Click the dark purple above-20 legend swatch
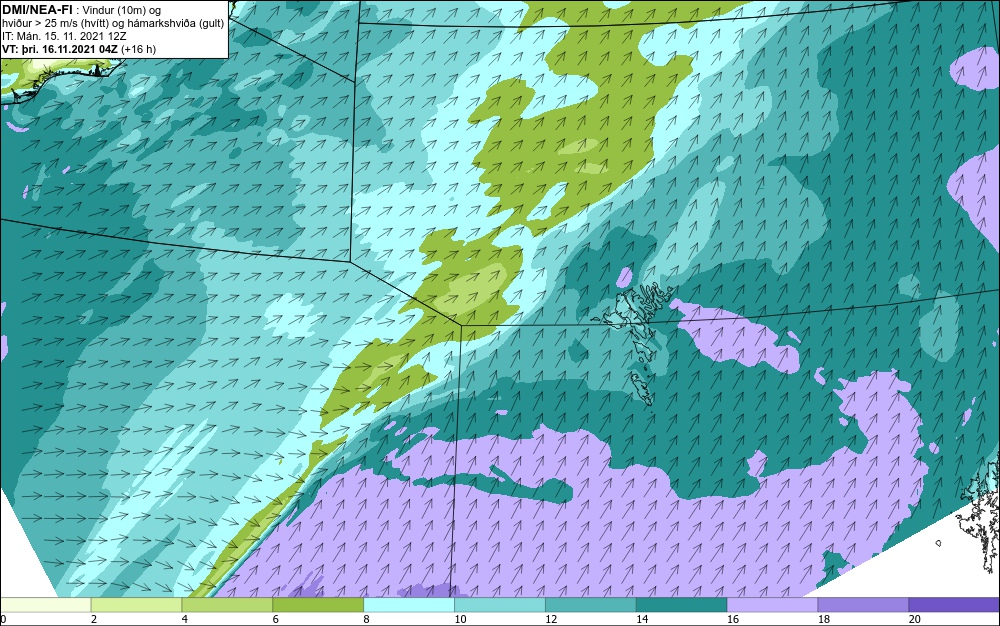The width and height of the screenshot is (1000, 626). point(954,605)
